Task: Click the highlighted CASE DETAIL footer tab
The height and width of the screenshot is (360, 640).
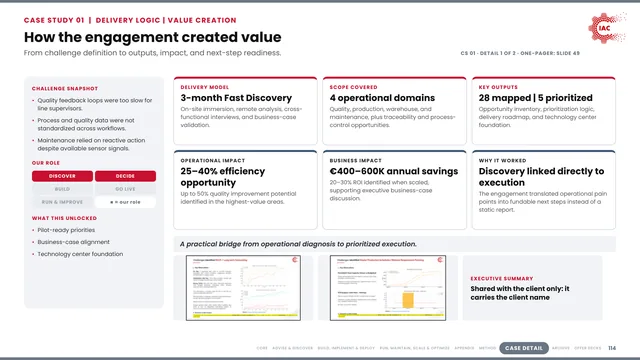Action: 524,348
